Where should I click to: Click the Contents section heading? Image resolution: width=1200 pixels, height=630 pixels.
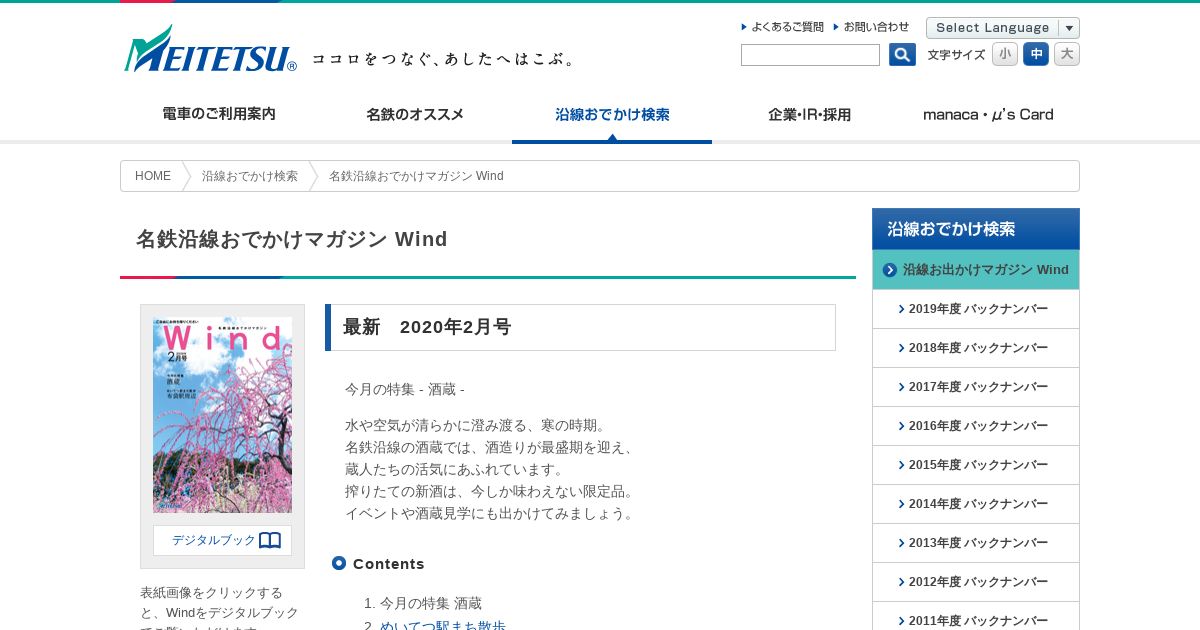pyautogui.click(x=389, y=564)
